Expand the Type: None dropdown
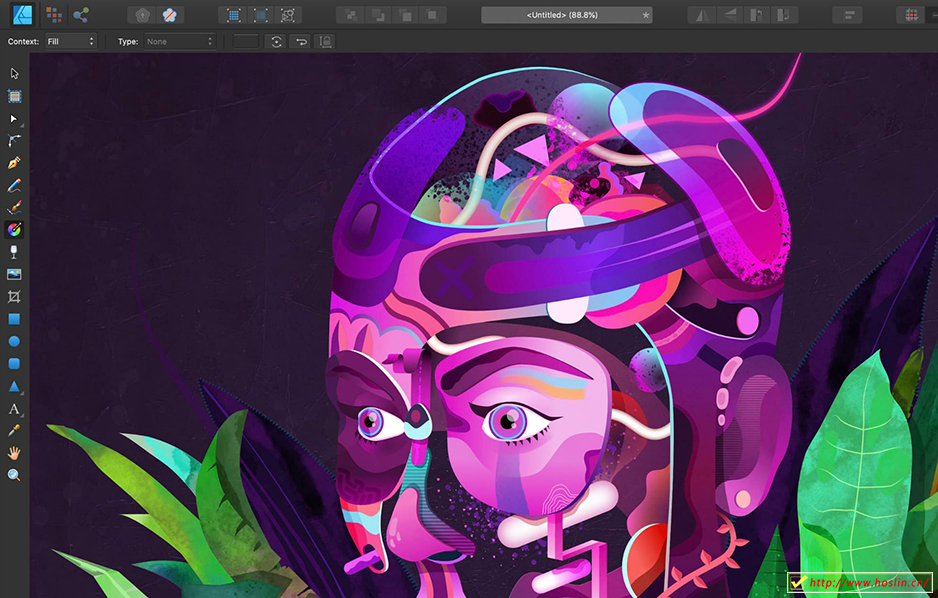 click(x=178, y=41)
